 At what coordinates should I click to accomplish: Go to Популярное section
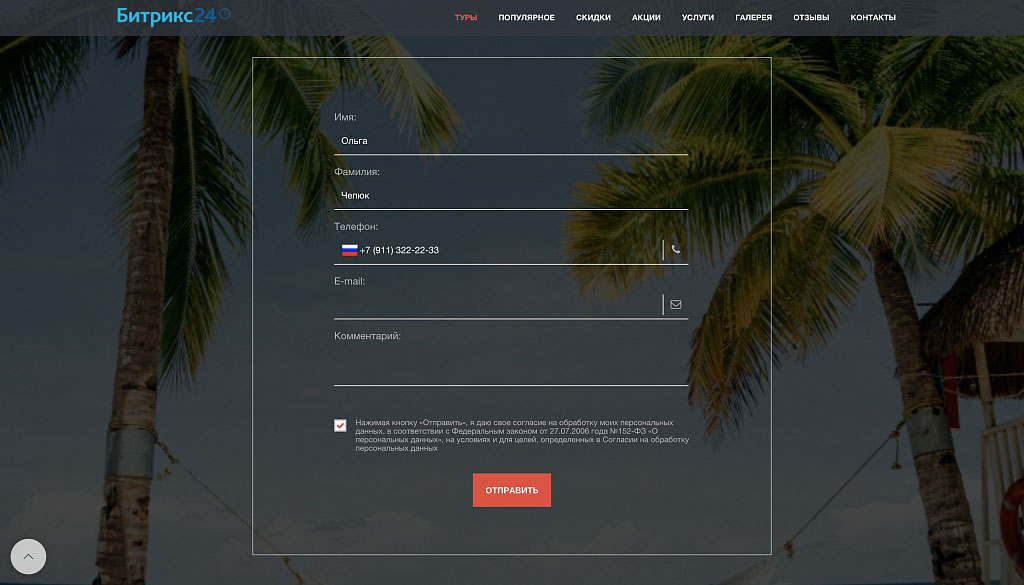click(x=526, y=18)
